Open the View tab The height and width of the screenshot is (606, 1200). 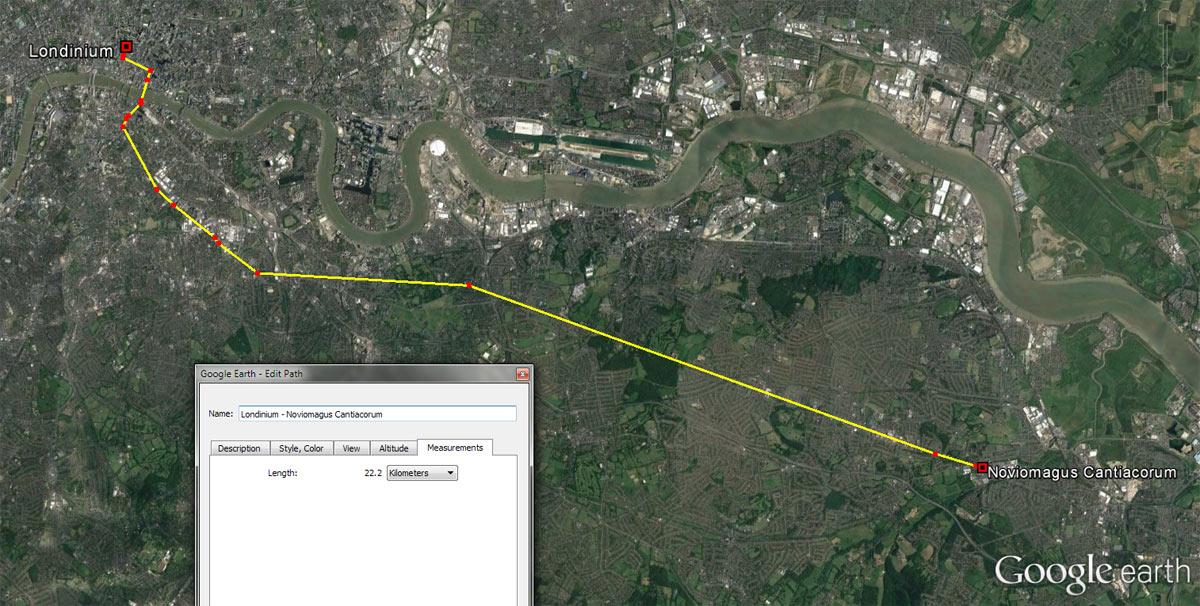(x=351, y=448)
